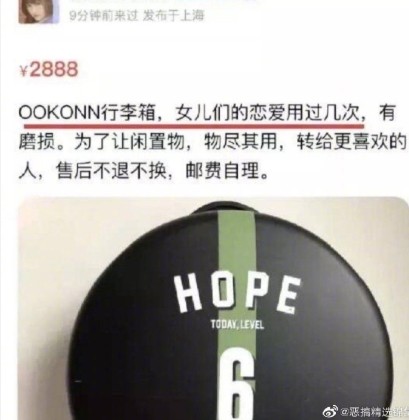Click the white HOPE lettering

coord(237,294)
